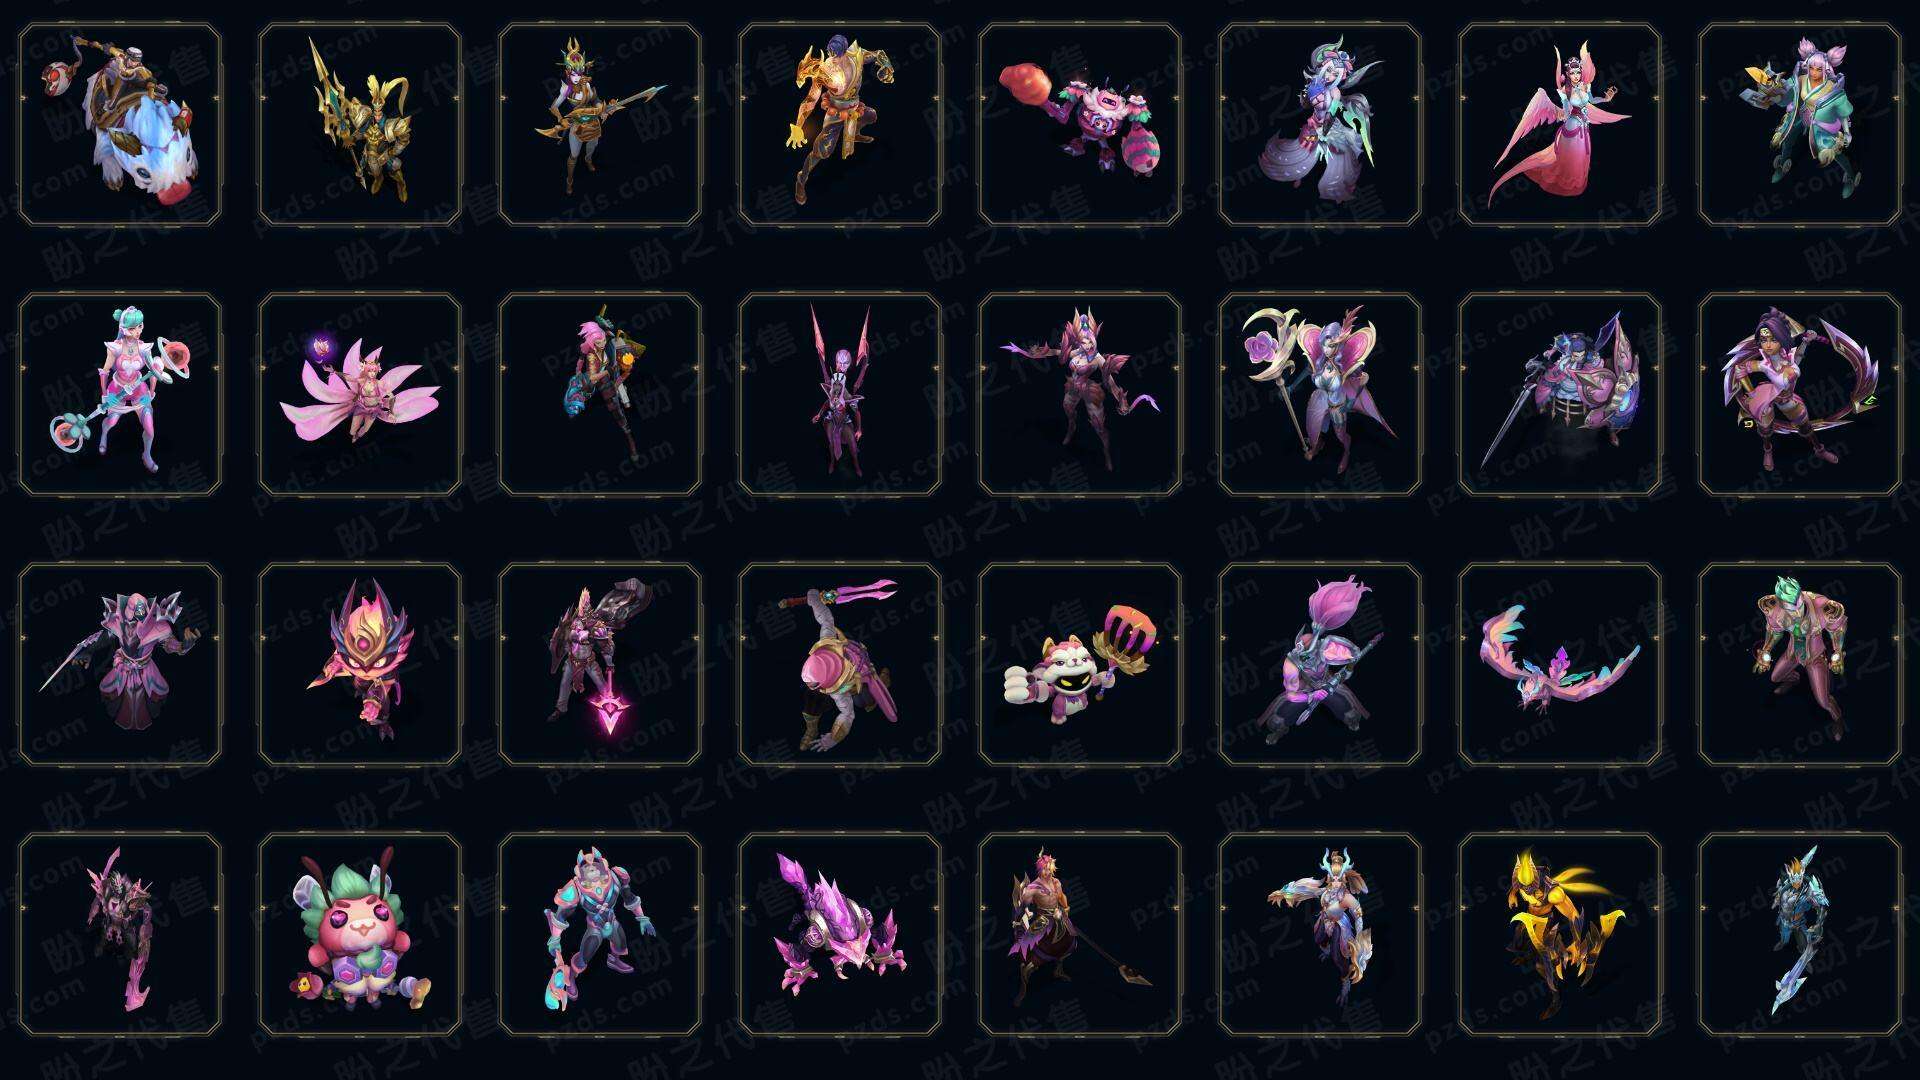Pick the pink nine-tailed fox skin
This screenshot has width=1920, height=1080.
pyautogui.click(x=360, y=394)
